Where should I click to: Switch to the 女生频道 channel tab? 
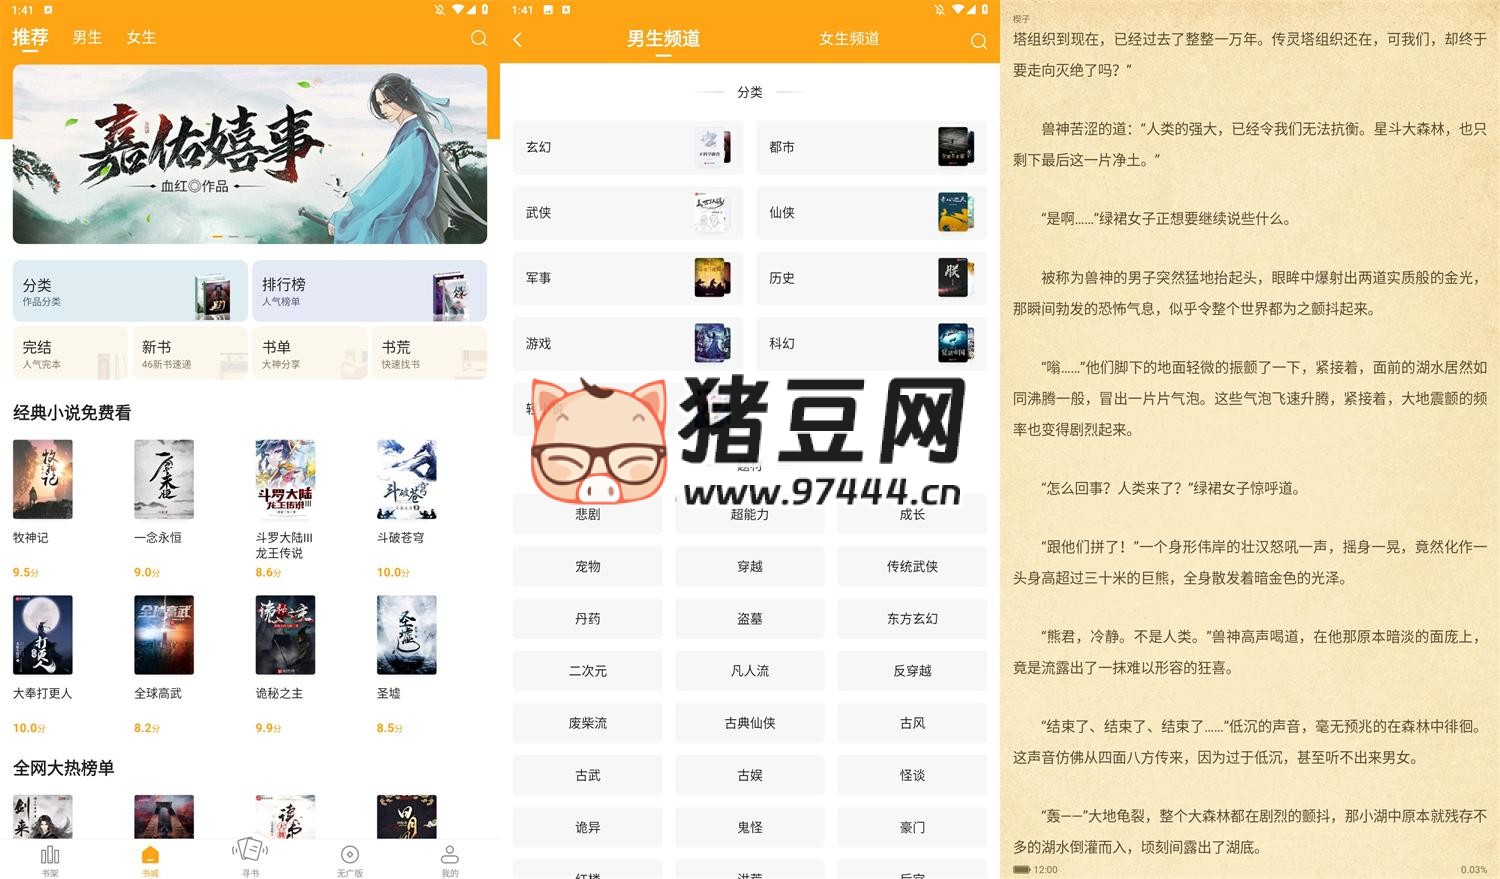point(848,40)
